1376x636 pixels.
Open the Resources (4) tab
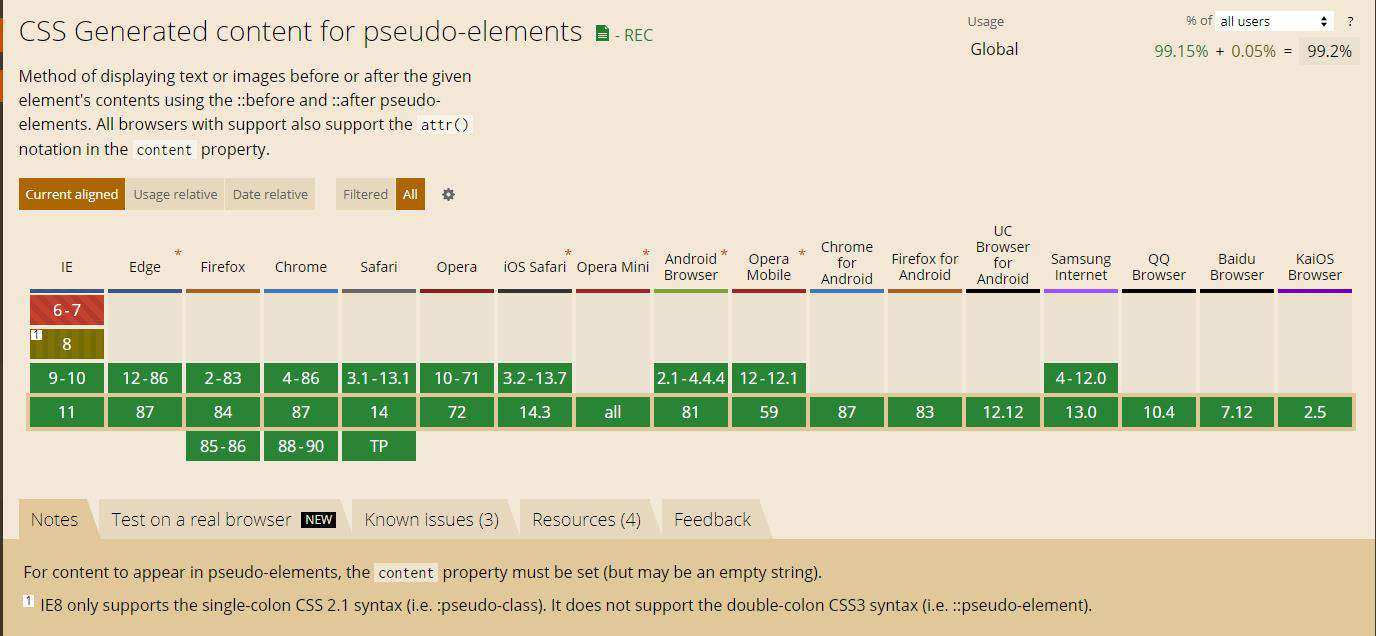pos(586,519)
